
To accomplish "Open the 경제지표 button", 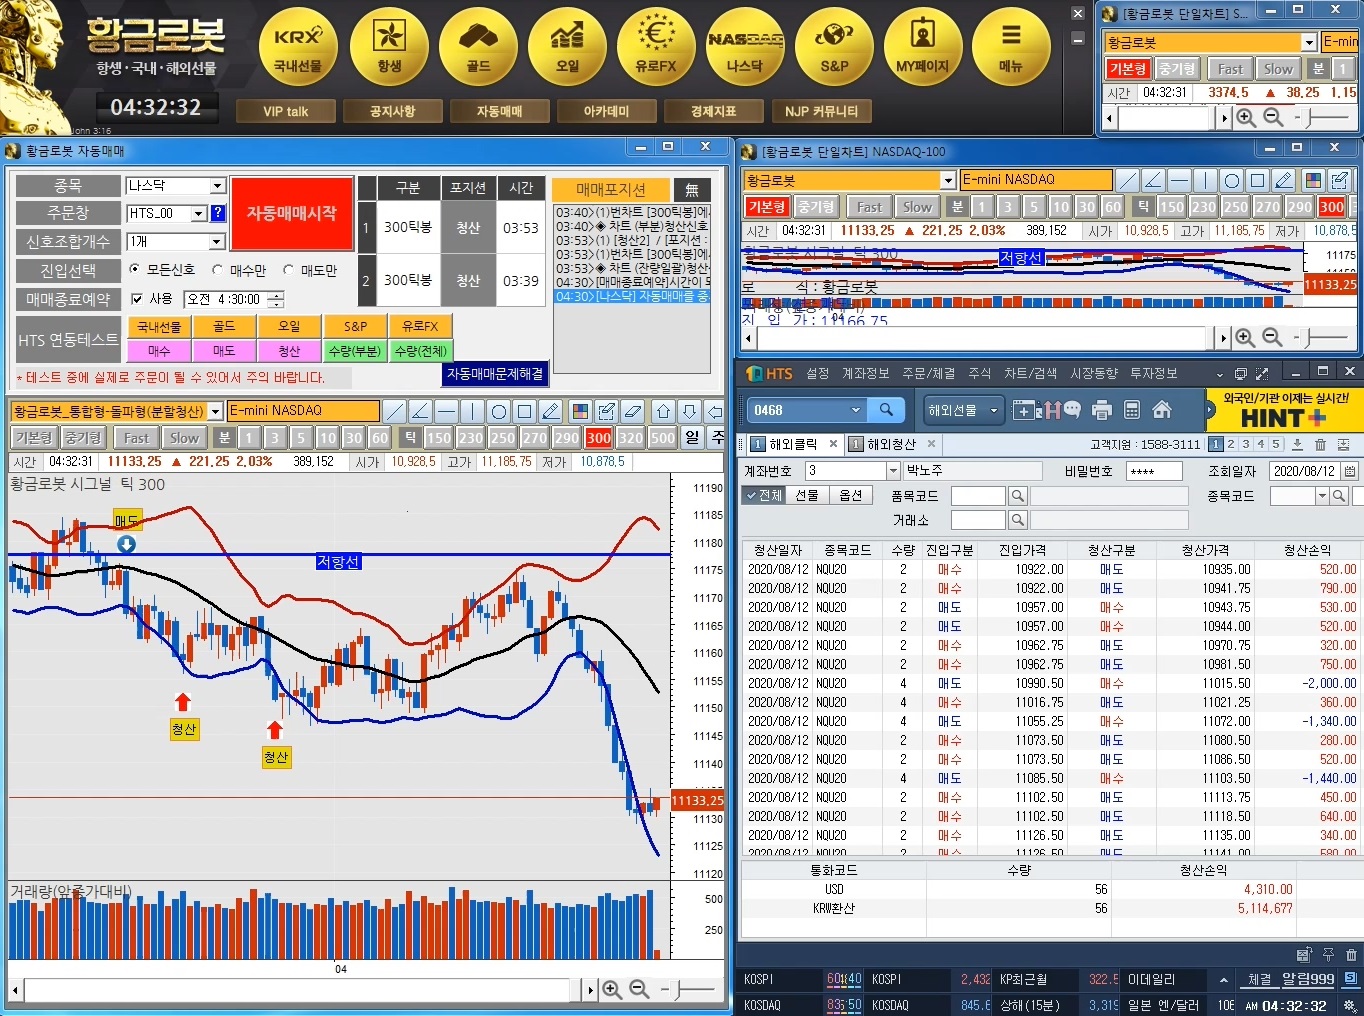I will coord(713,111).
